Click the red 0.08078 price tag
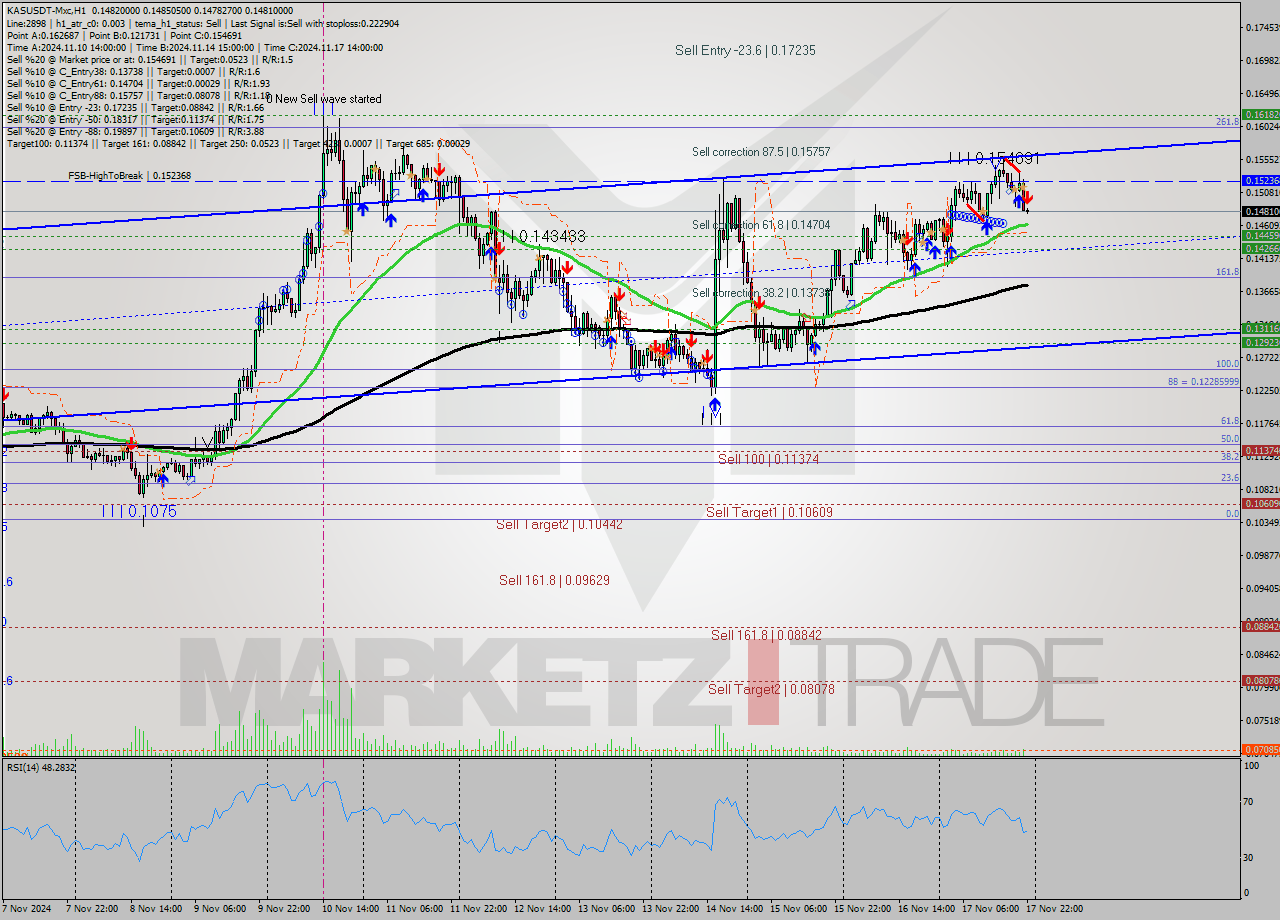This screenshot has width=1280, height=920. (1260, 680)
